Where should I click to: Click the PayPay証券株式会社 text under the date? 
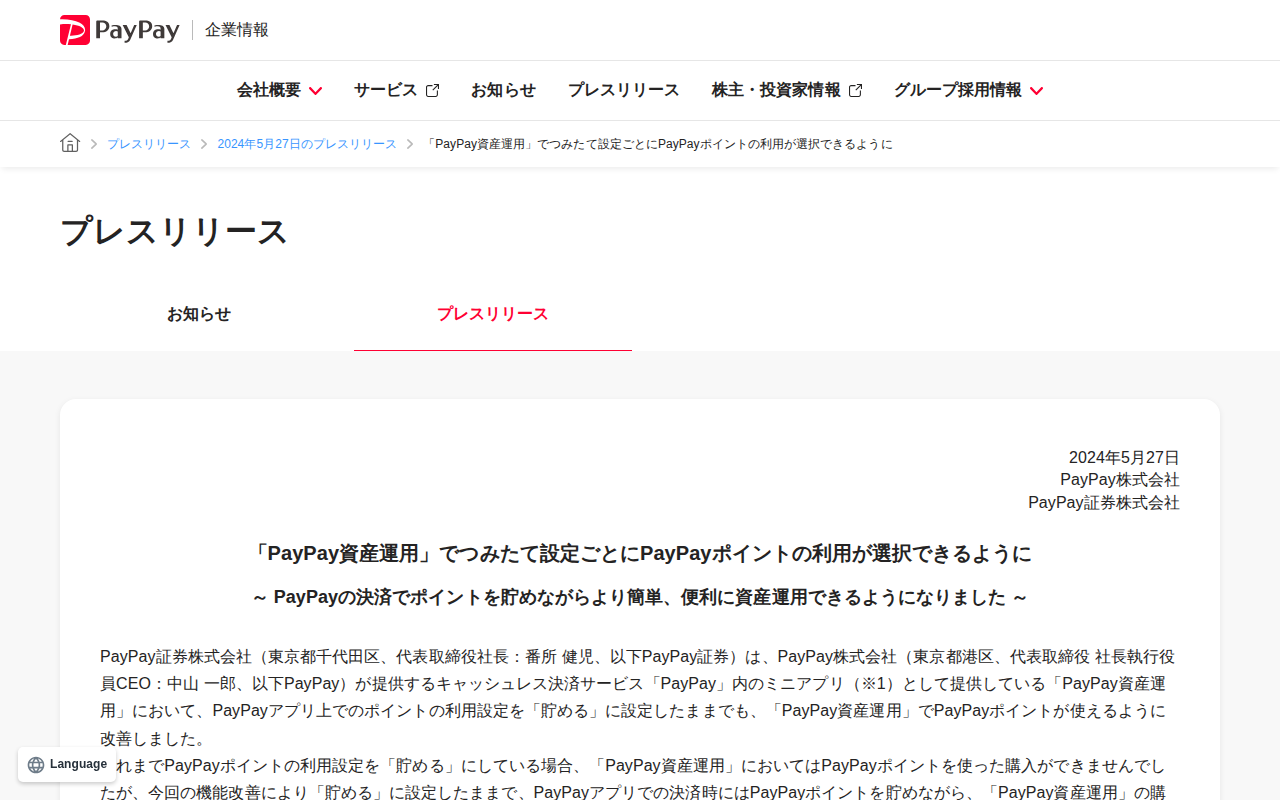tap(1104, 502)
